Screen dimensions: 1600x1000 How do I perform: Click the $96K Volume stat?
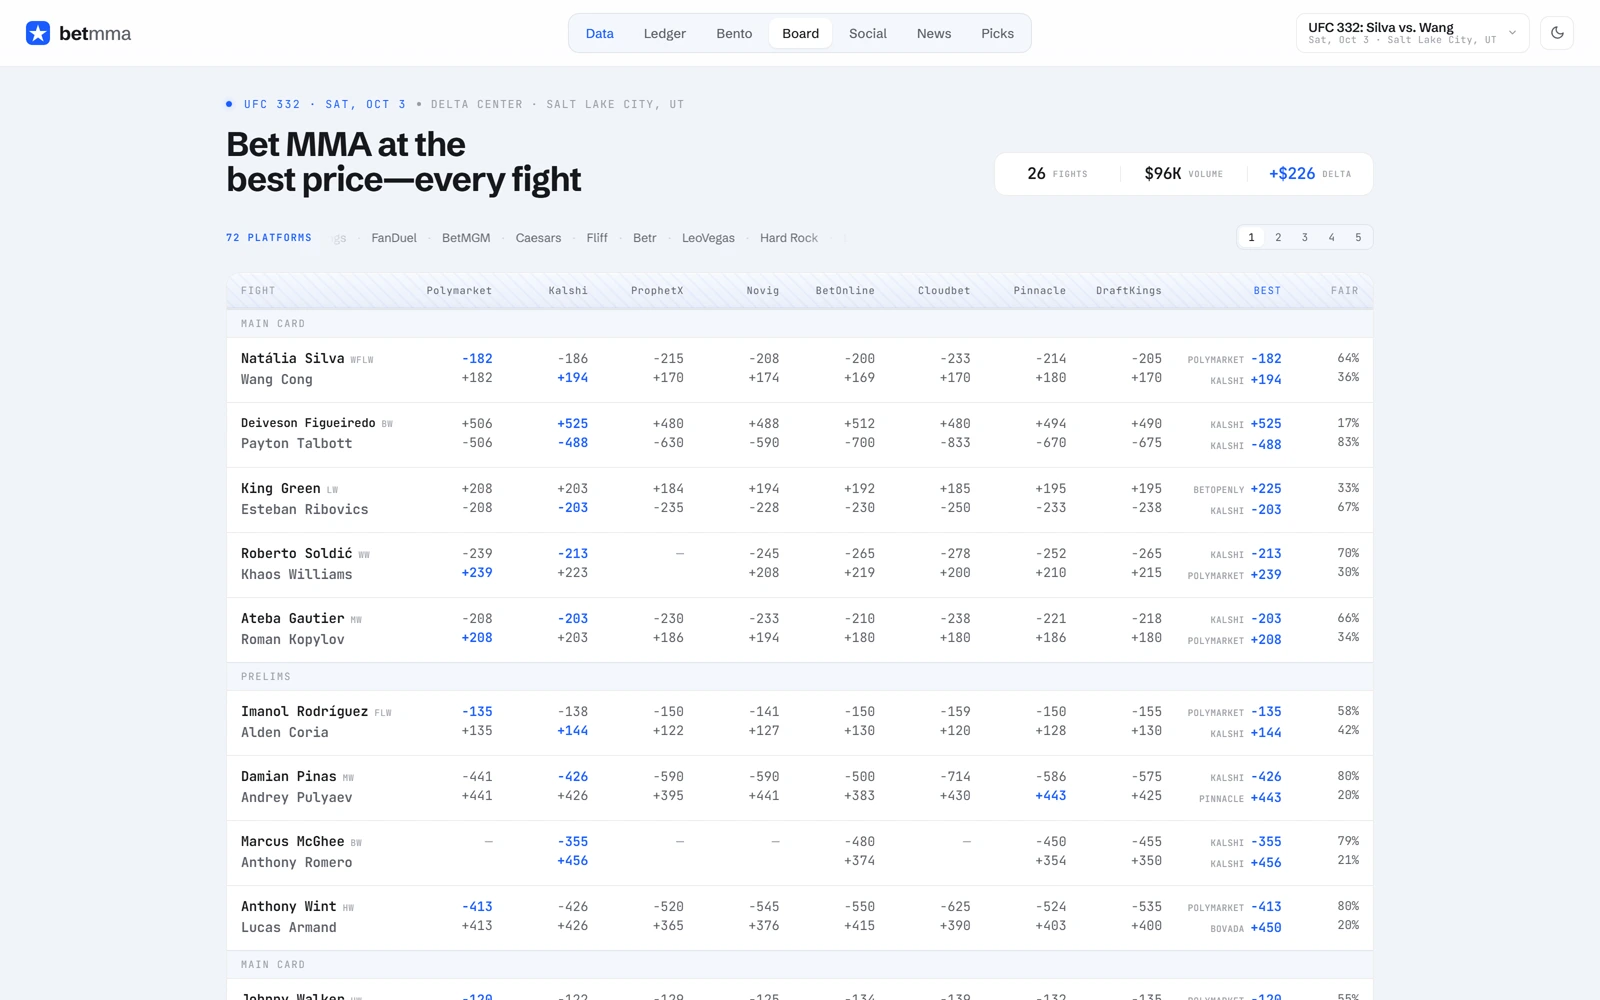tap(1183, 174)
